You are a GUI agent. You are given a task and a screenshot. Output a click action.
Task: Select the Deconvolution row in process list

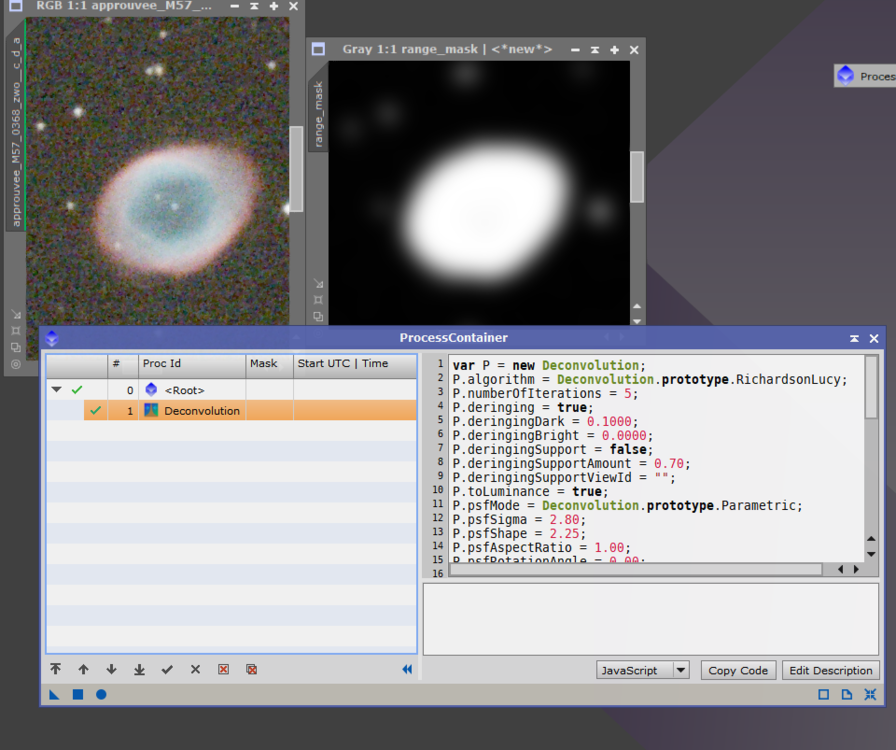coord(231,410)
